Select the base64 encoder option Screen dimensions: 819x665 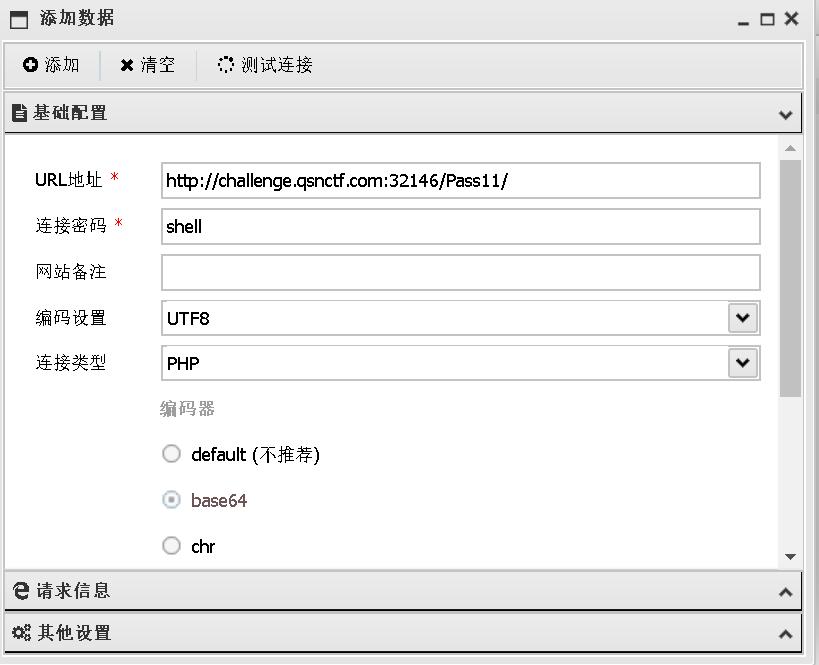(171, 500)
